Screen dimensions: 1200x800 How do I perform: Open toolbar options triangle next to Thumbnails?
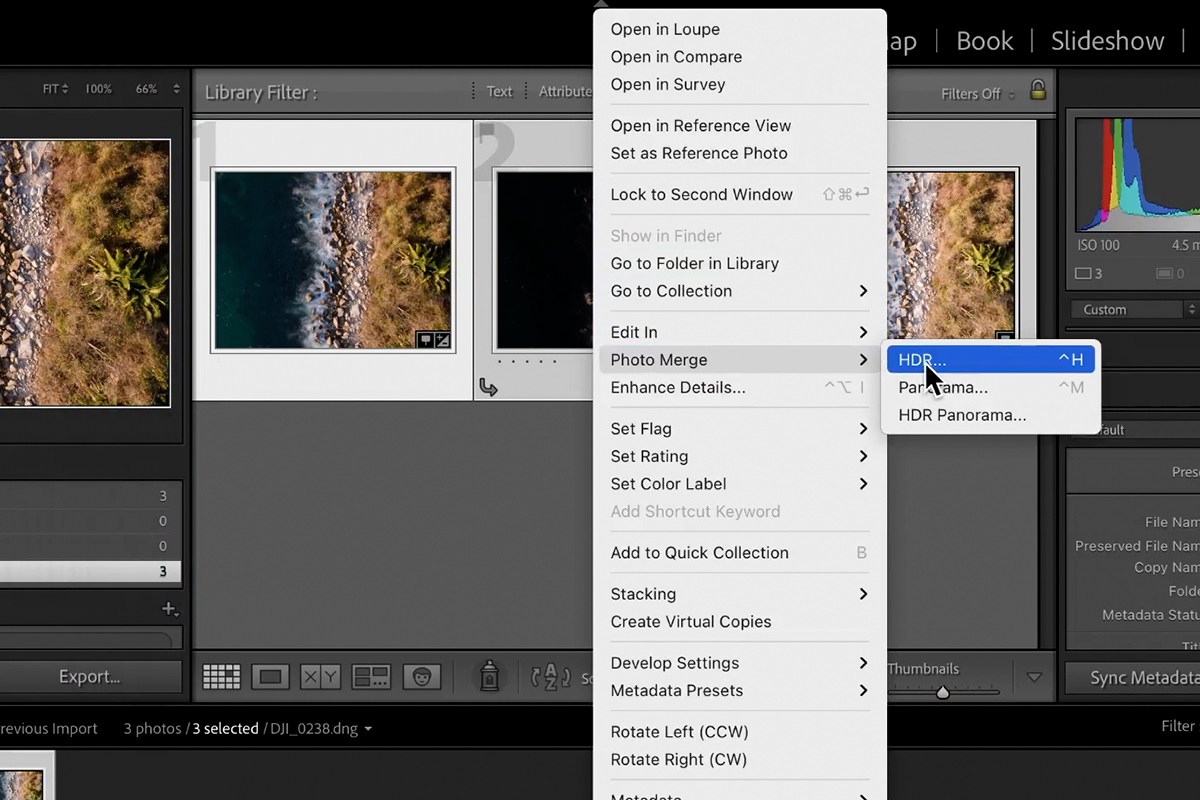pos(1035,677)
